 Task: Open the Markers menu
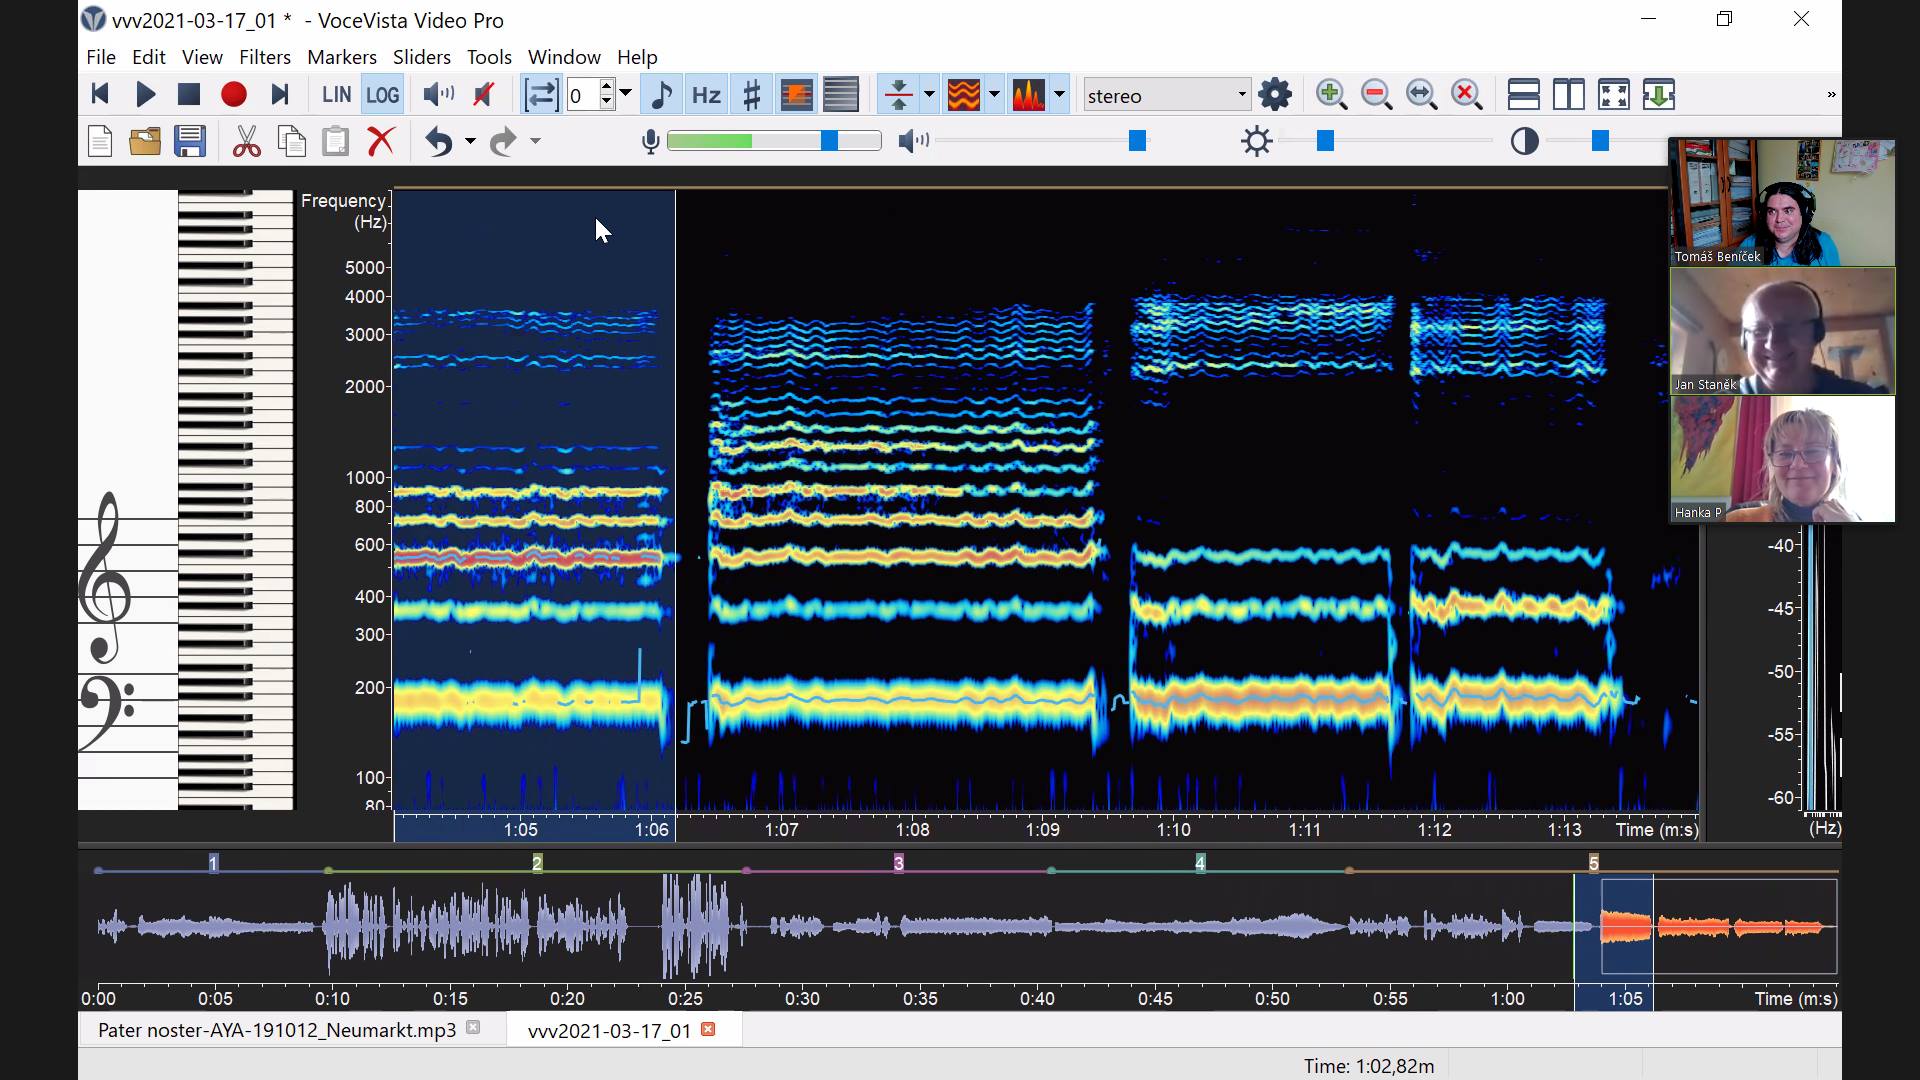coord(341,57)
